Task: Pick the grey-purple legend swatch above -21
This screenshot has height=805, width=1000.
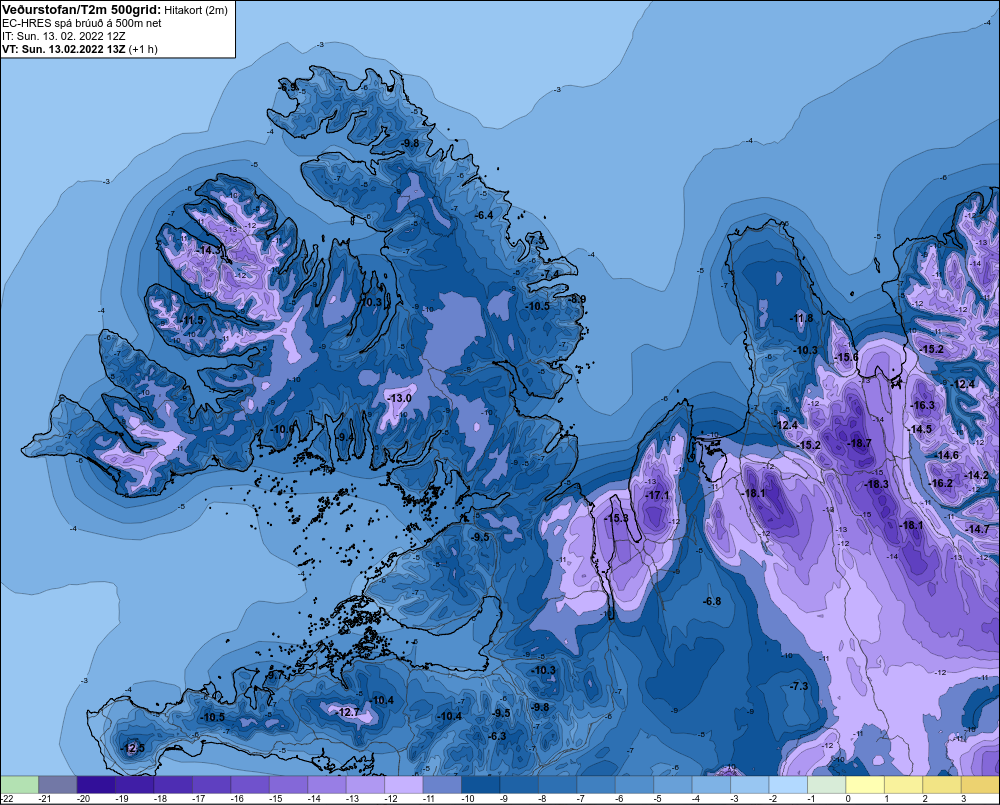Action: point(57,785)
